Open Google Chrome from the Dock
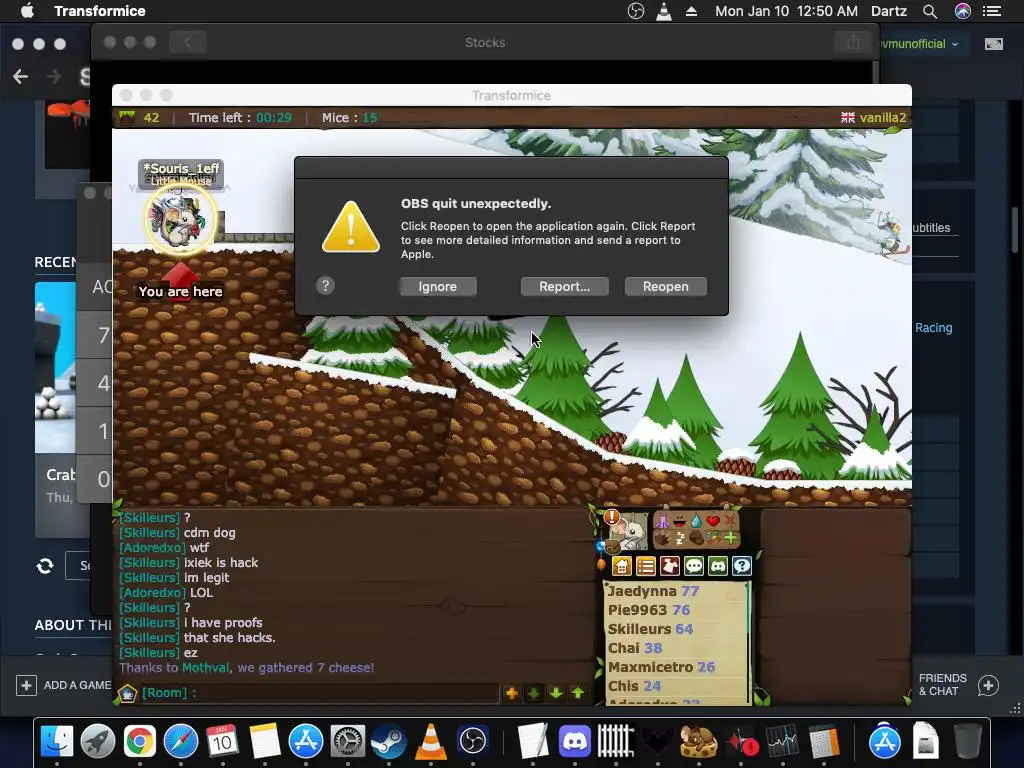The width and height of the screenshot is (1024, 768). click(x=139, y=741)
